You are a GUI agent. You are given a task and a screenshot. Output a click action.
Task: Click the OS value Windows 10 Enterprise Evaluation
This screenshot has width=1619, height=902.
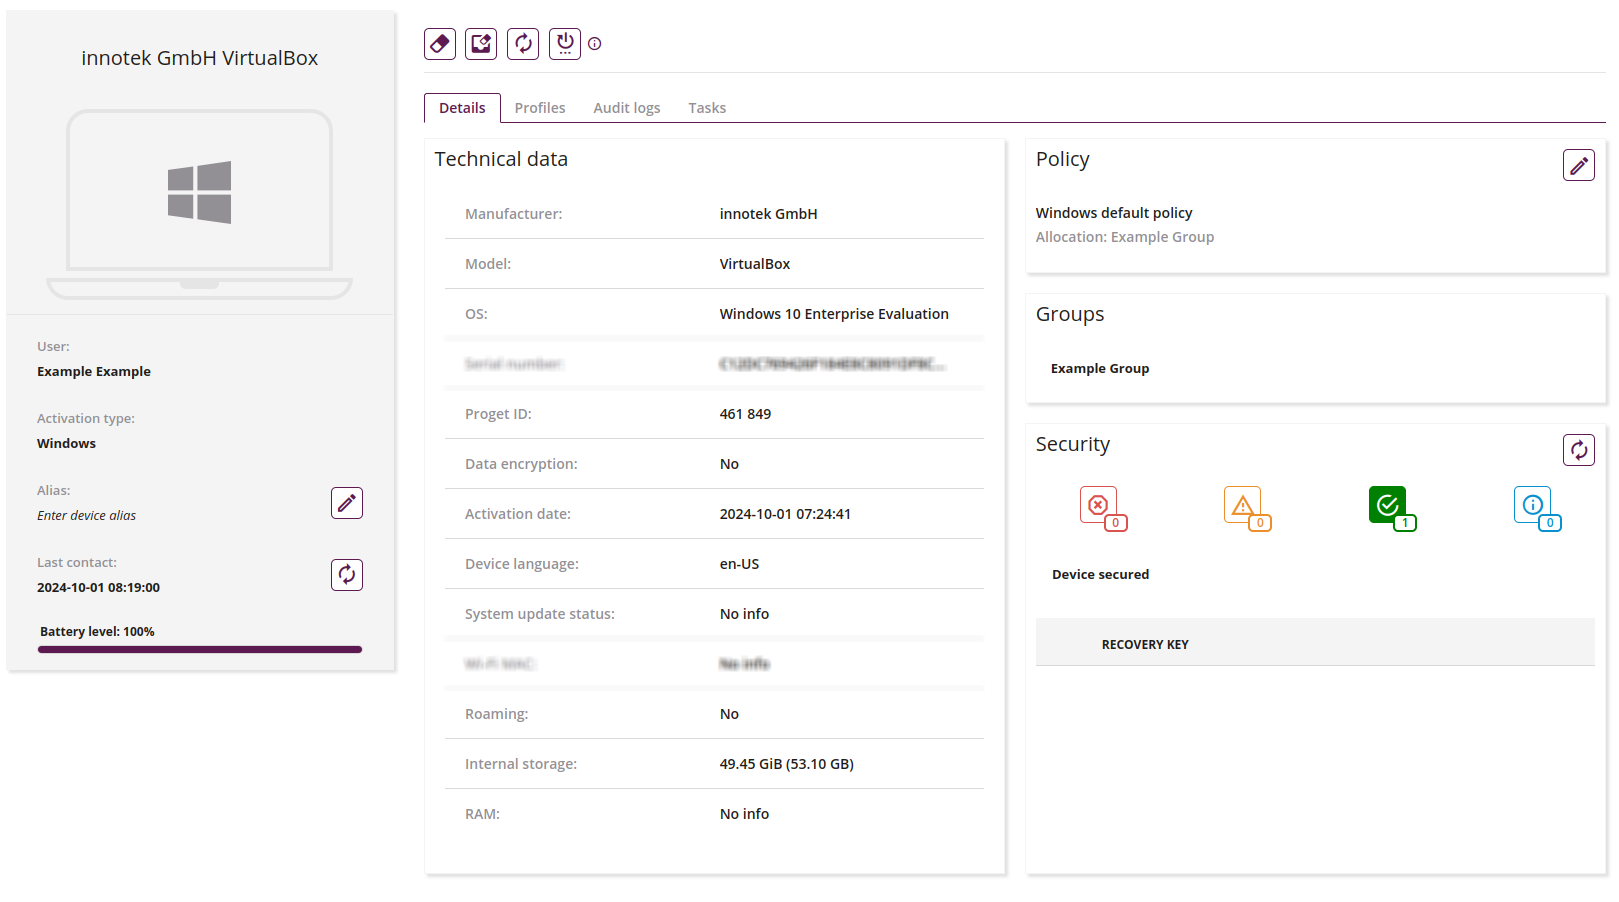[x=834, y=314]
